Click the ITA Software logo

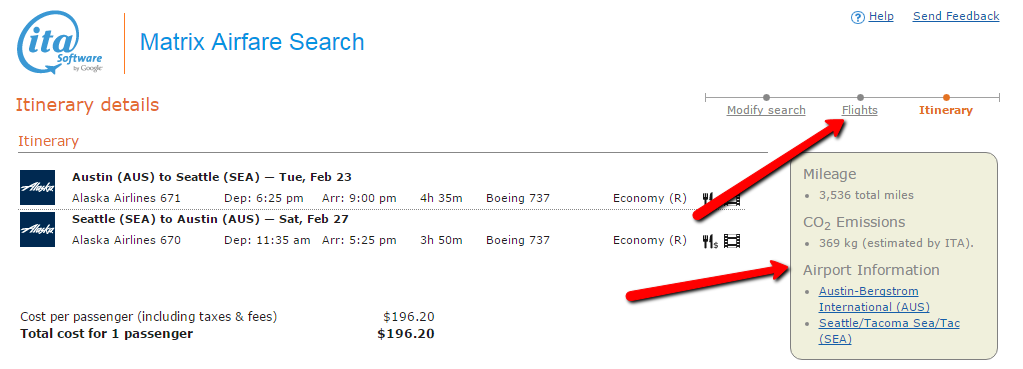tap(60, 42)
